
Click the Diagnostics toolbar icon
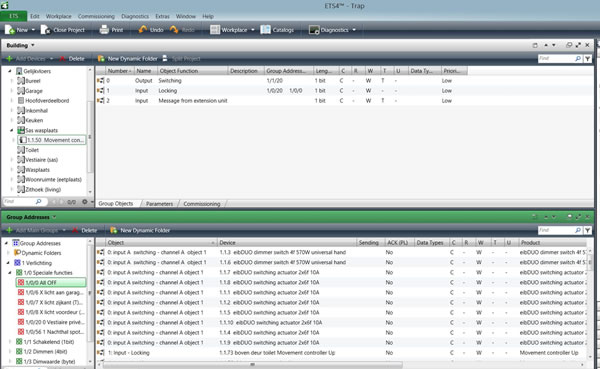[x=314, y=30]
